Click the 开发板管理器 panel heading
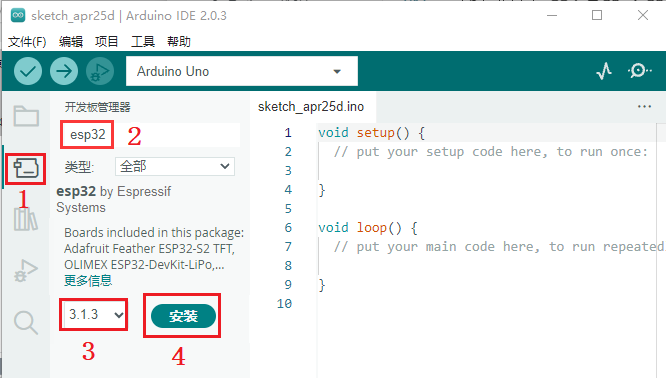 [97, 107]
